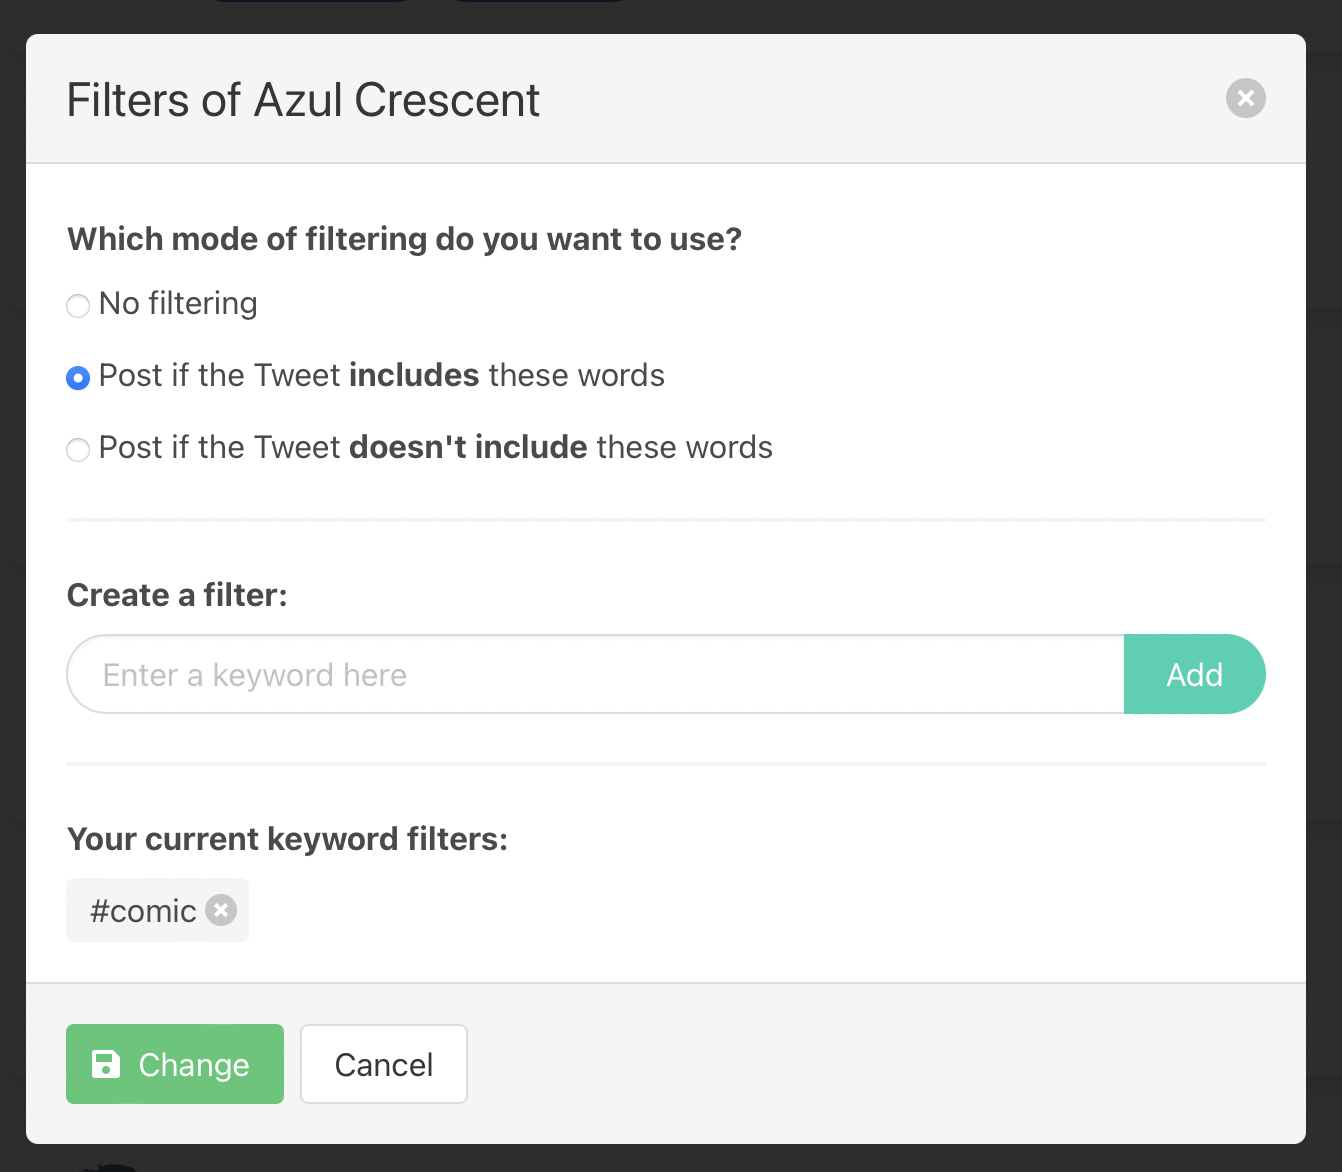Click the "Create a filter:" heading

point(177,595)
